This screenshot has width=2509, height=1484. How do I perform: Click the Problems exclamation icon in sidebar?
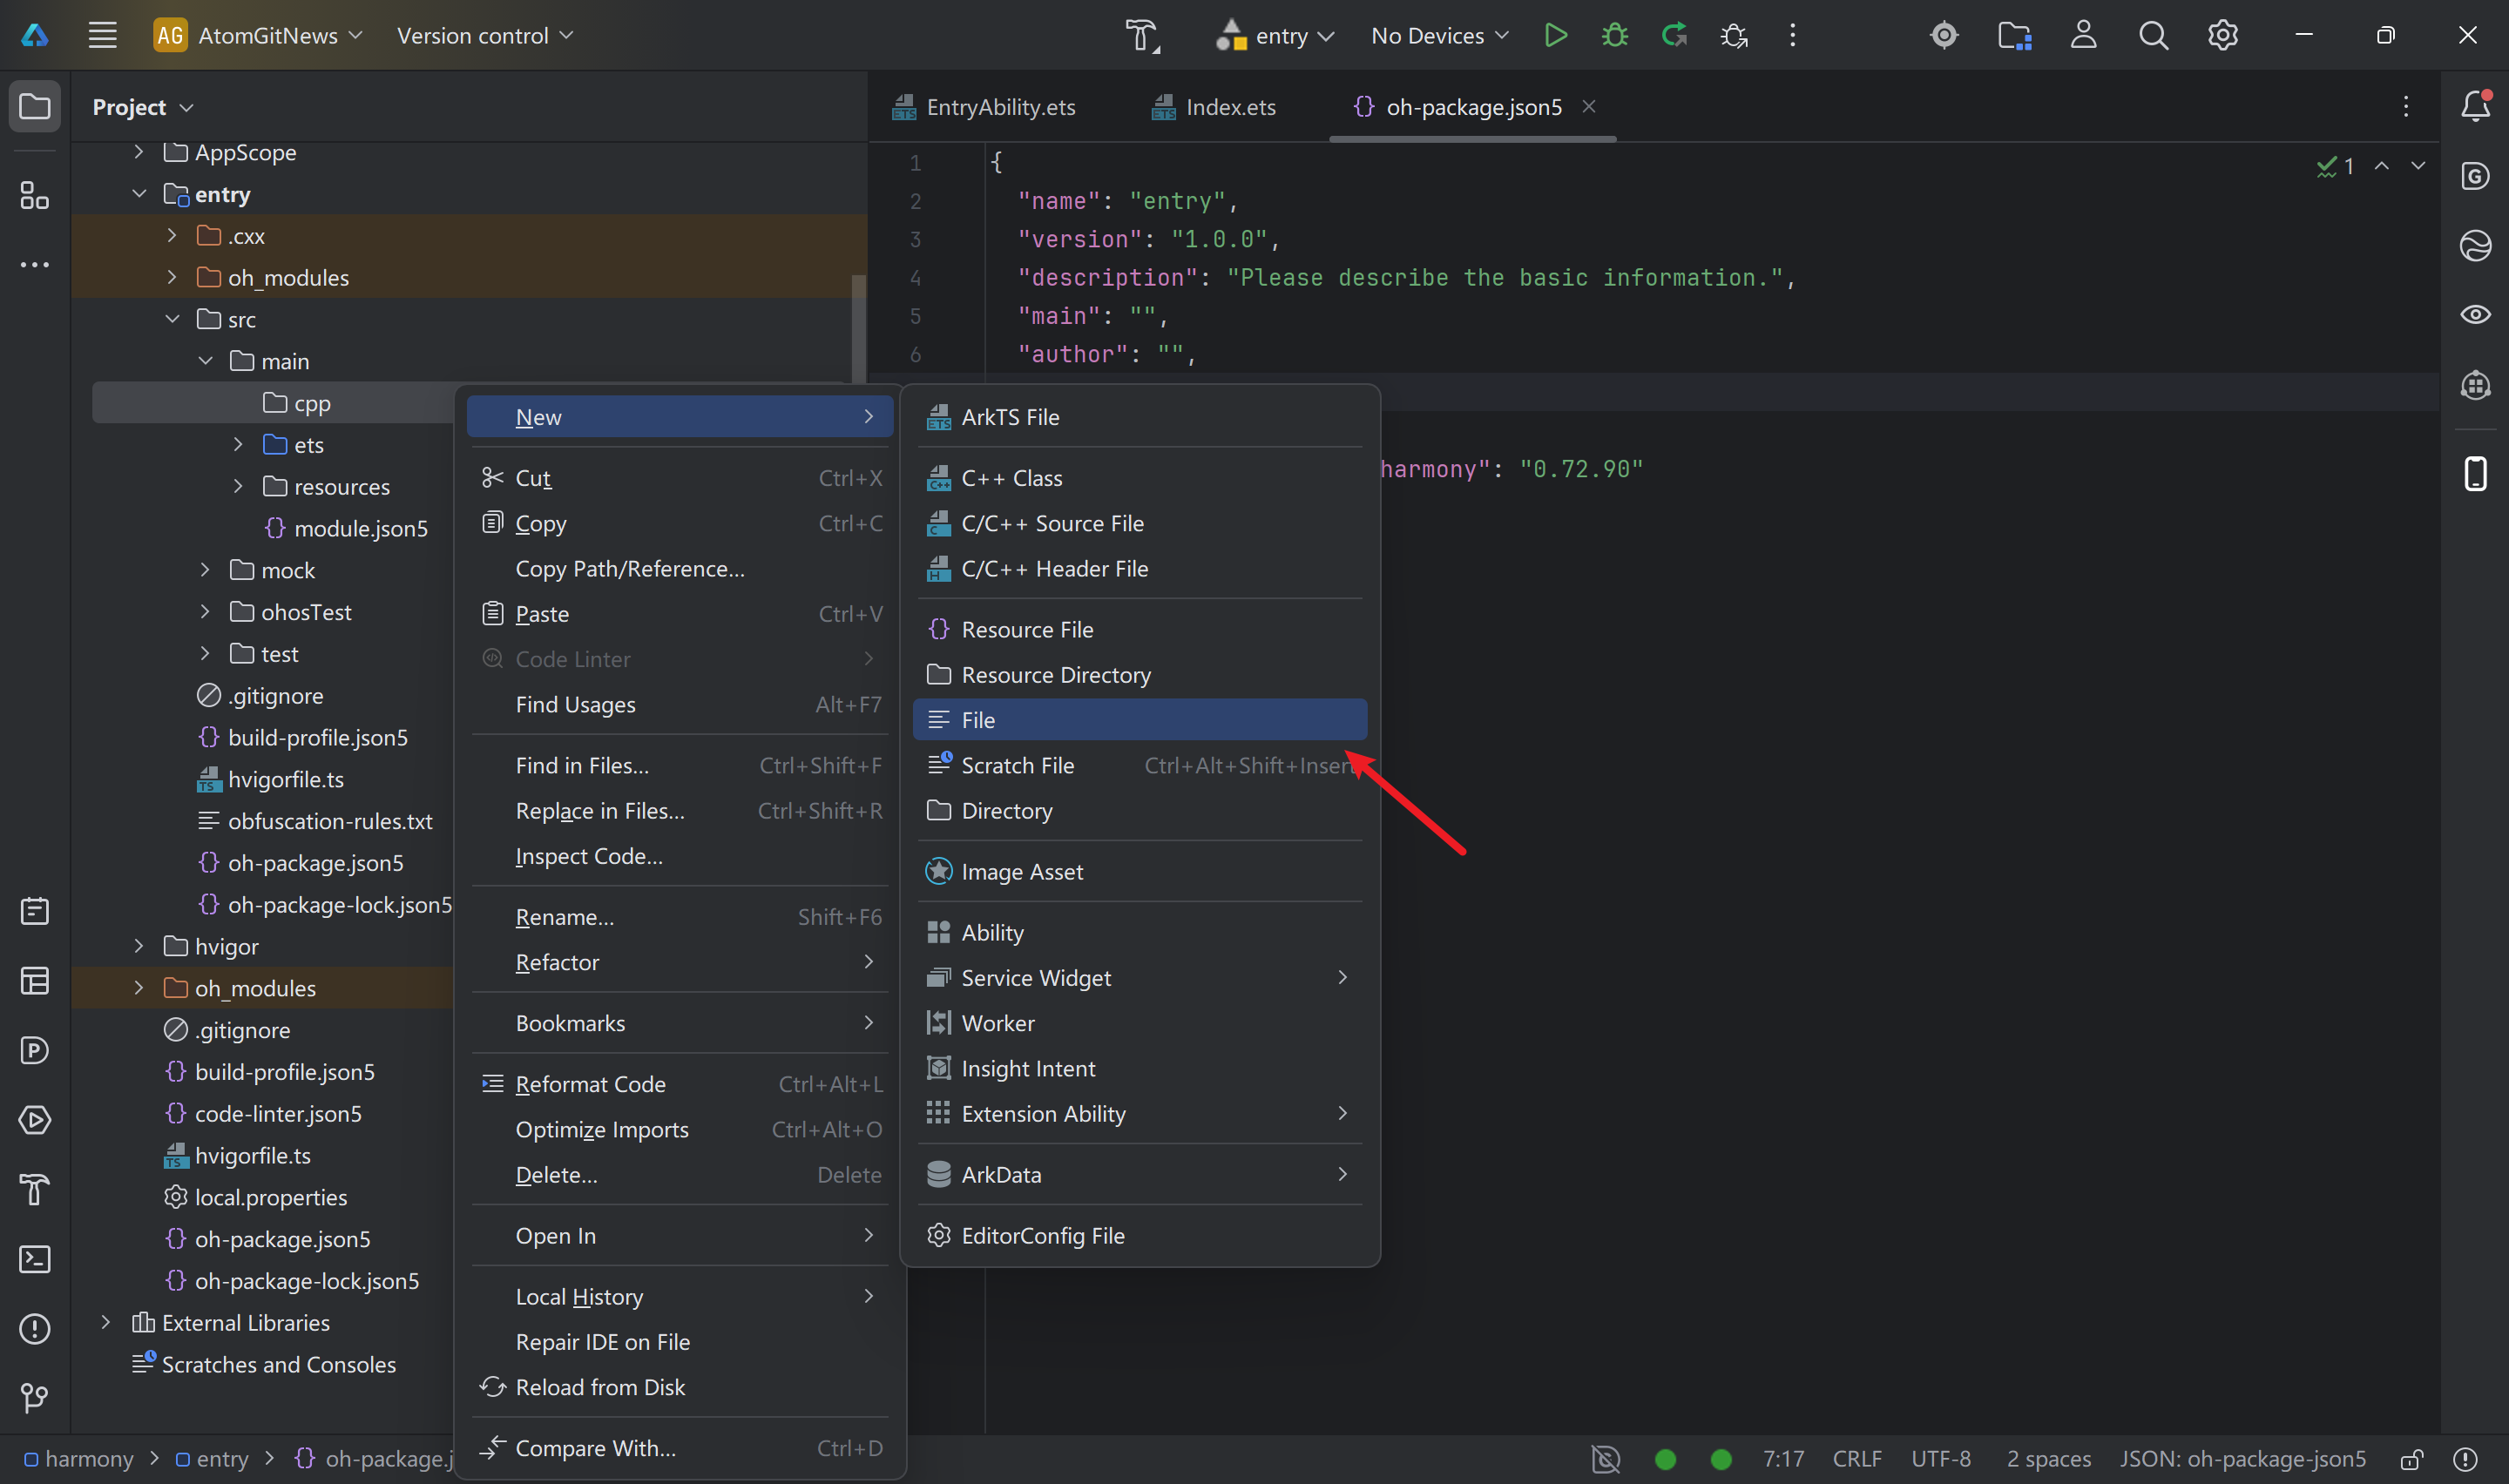(35, 1328)
